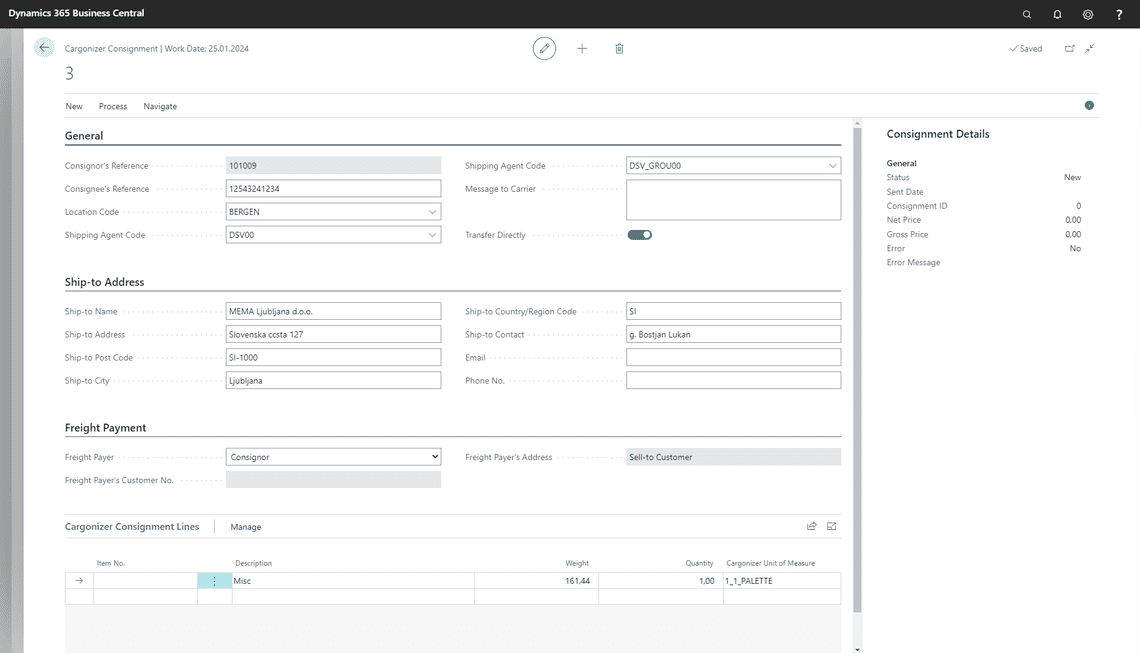
Task: Click the back arrow button
Action: pos(44,48)
